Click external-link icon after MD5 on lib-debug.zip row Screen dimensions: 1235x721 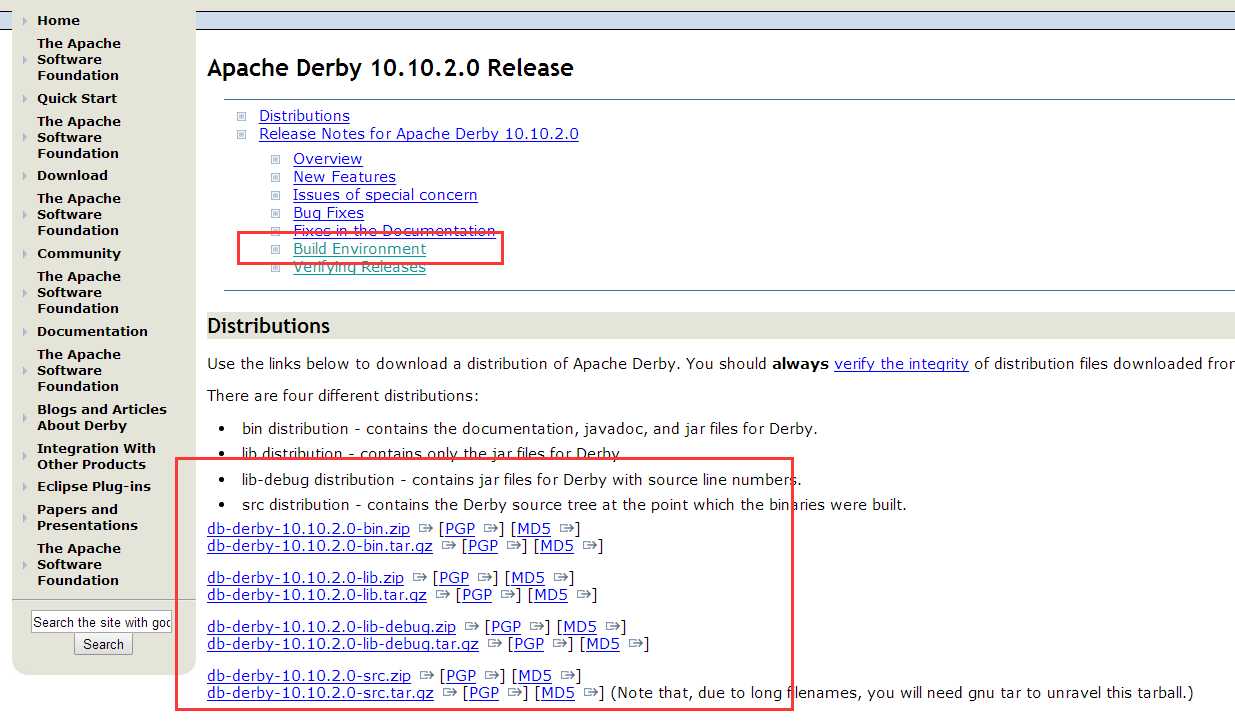[613, 626]
